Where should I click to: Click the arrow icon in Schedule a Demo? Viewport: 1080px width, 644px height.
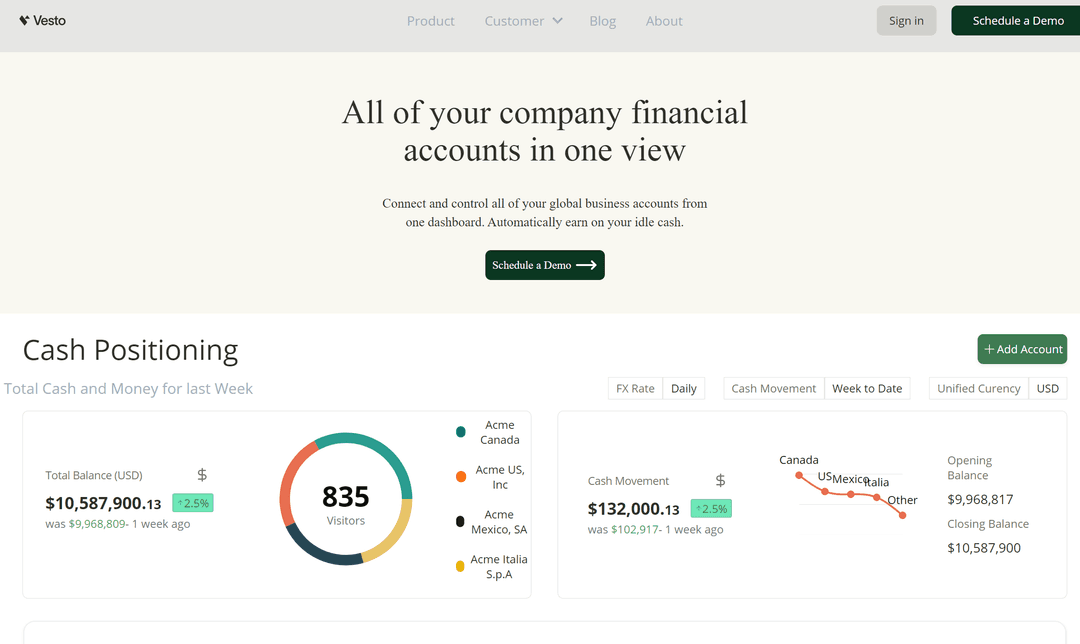(x=587, y=265)
